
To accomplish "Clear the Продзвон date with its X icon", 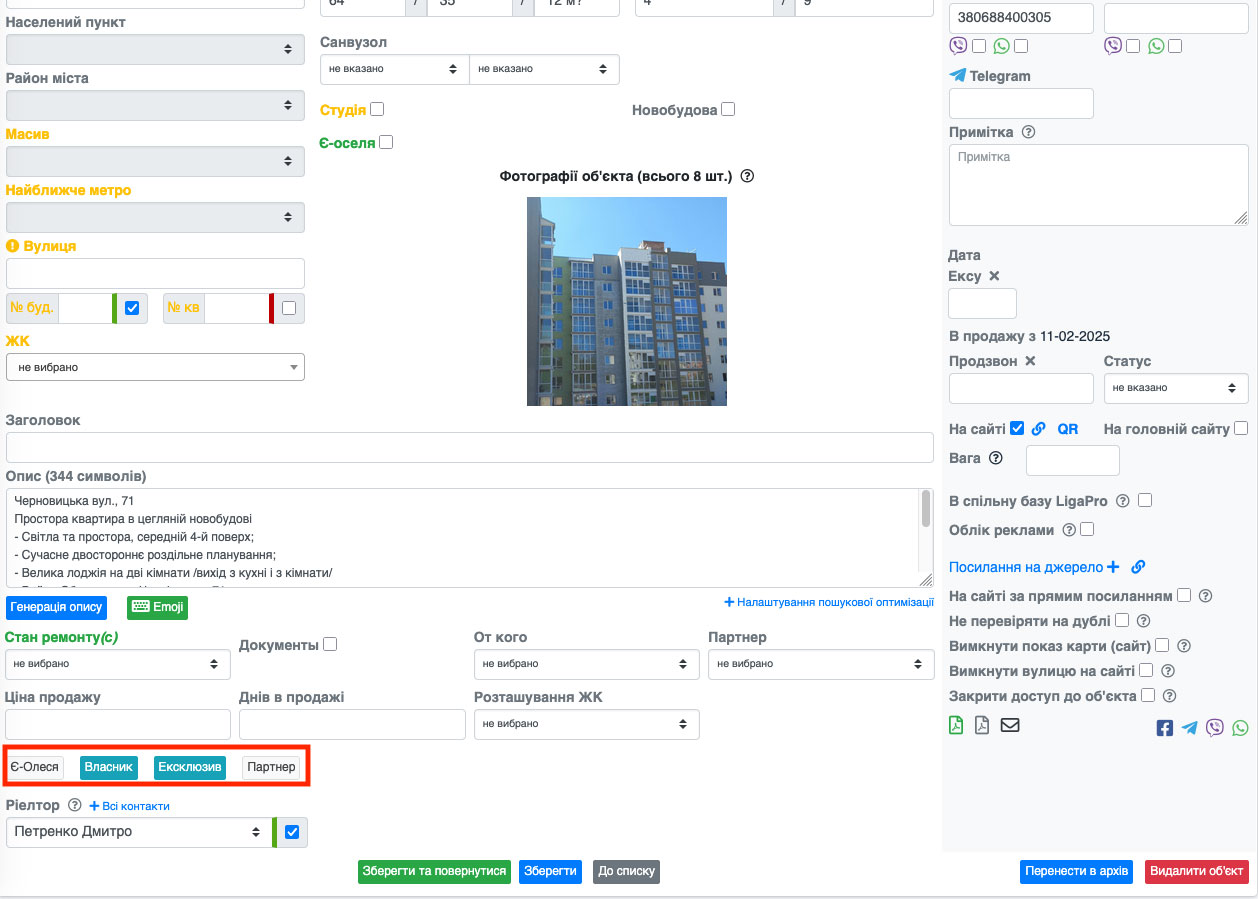I will coord(1030,361).
